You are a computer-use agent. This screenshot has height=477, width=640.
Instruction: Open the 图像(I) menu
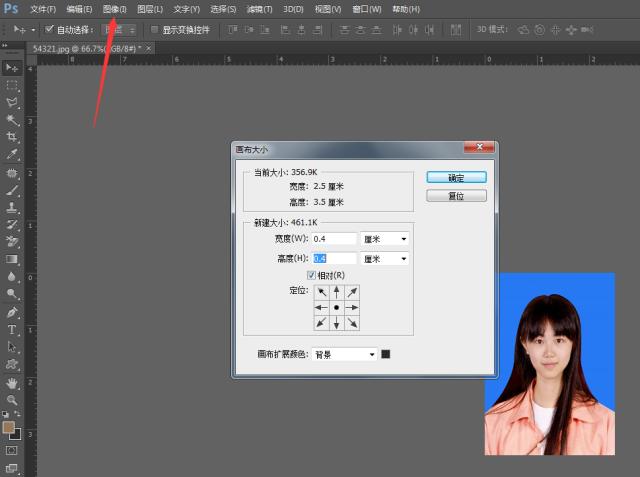pos(115,9)
